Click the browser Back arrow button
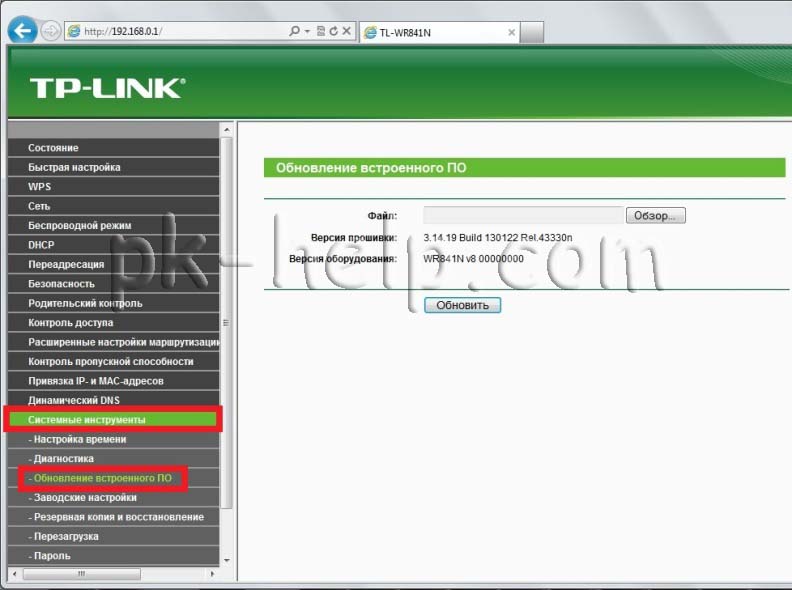Screen dimensions: 792x590 22,31
